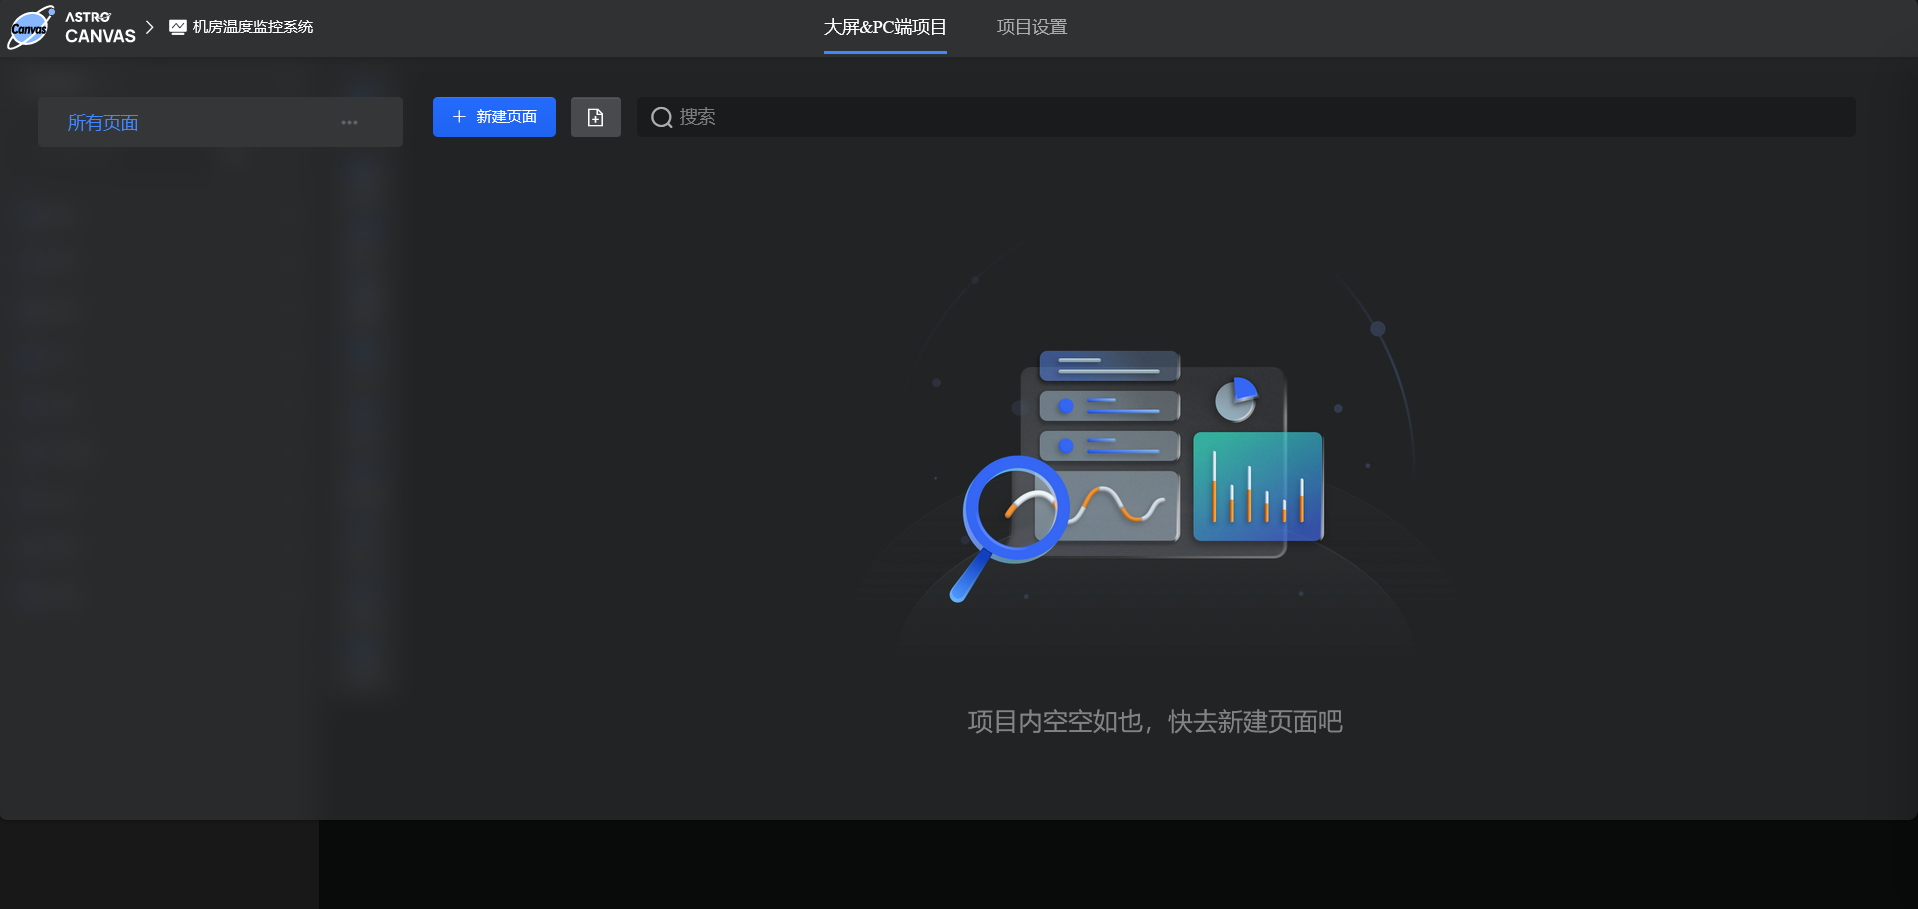The width and height of the screenshot is (1918, 909).
Task: Click the search magnifier icon
Action: (661, 117)
